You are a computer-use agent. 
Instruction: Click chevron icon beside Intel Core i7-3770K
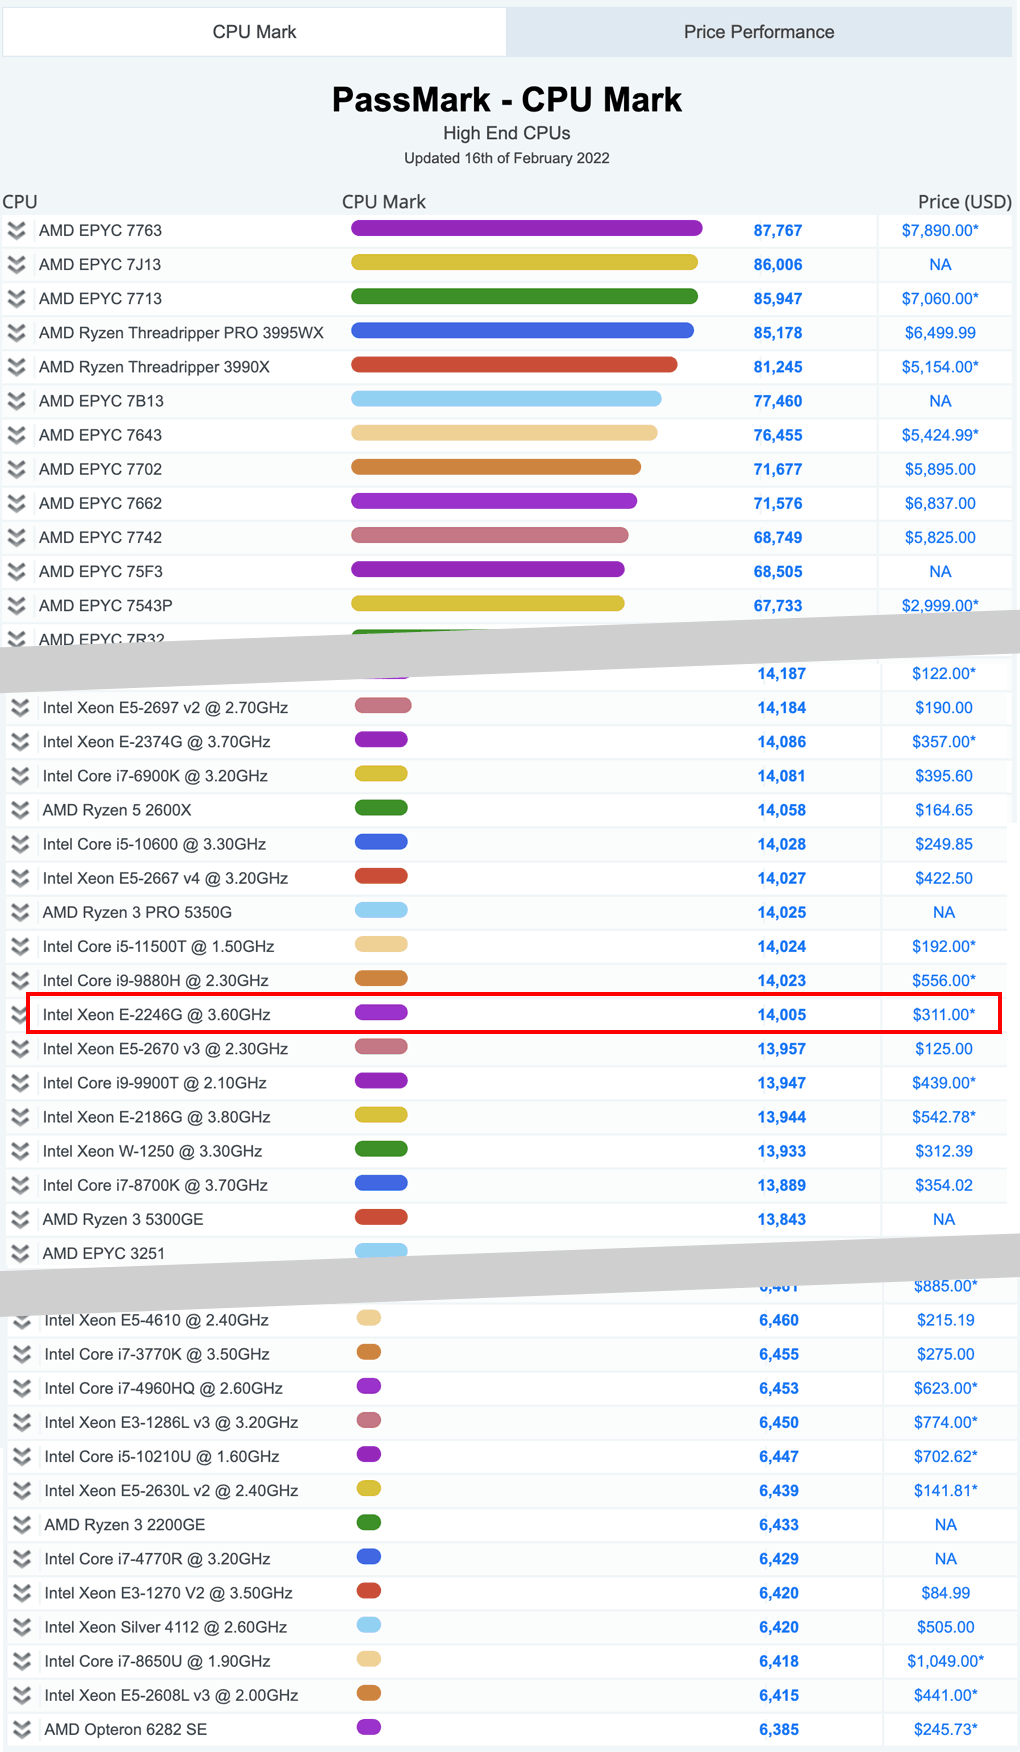[22, 1354]
